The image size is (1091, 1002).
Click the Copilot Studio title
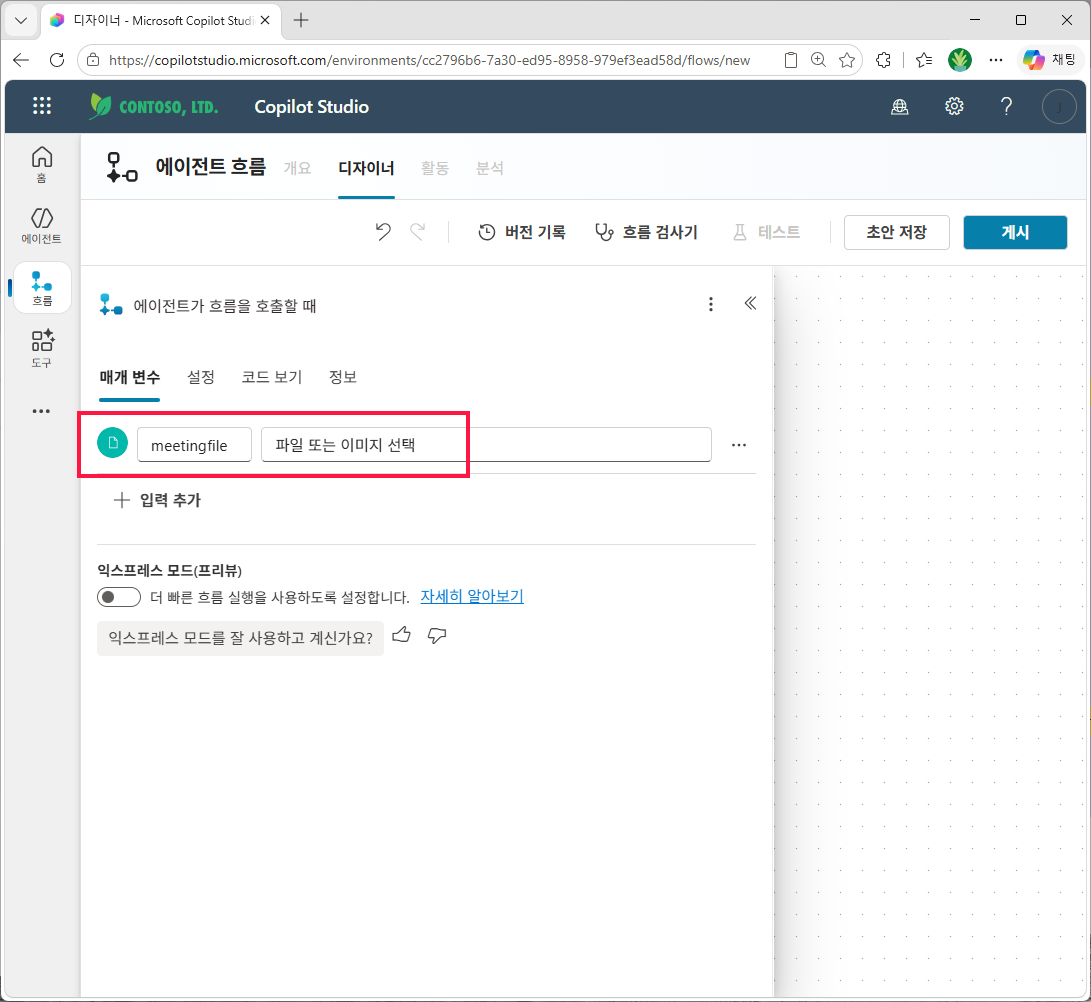point(312,106)
